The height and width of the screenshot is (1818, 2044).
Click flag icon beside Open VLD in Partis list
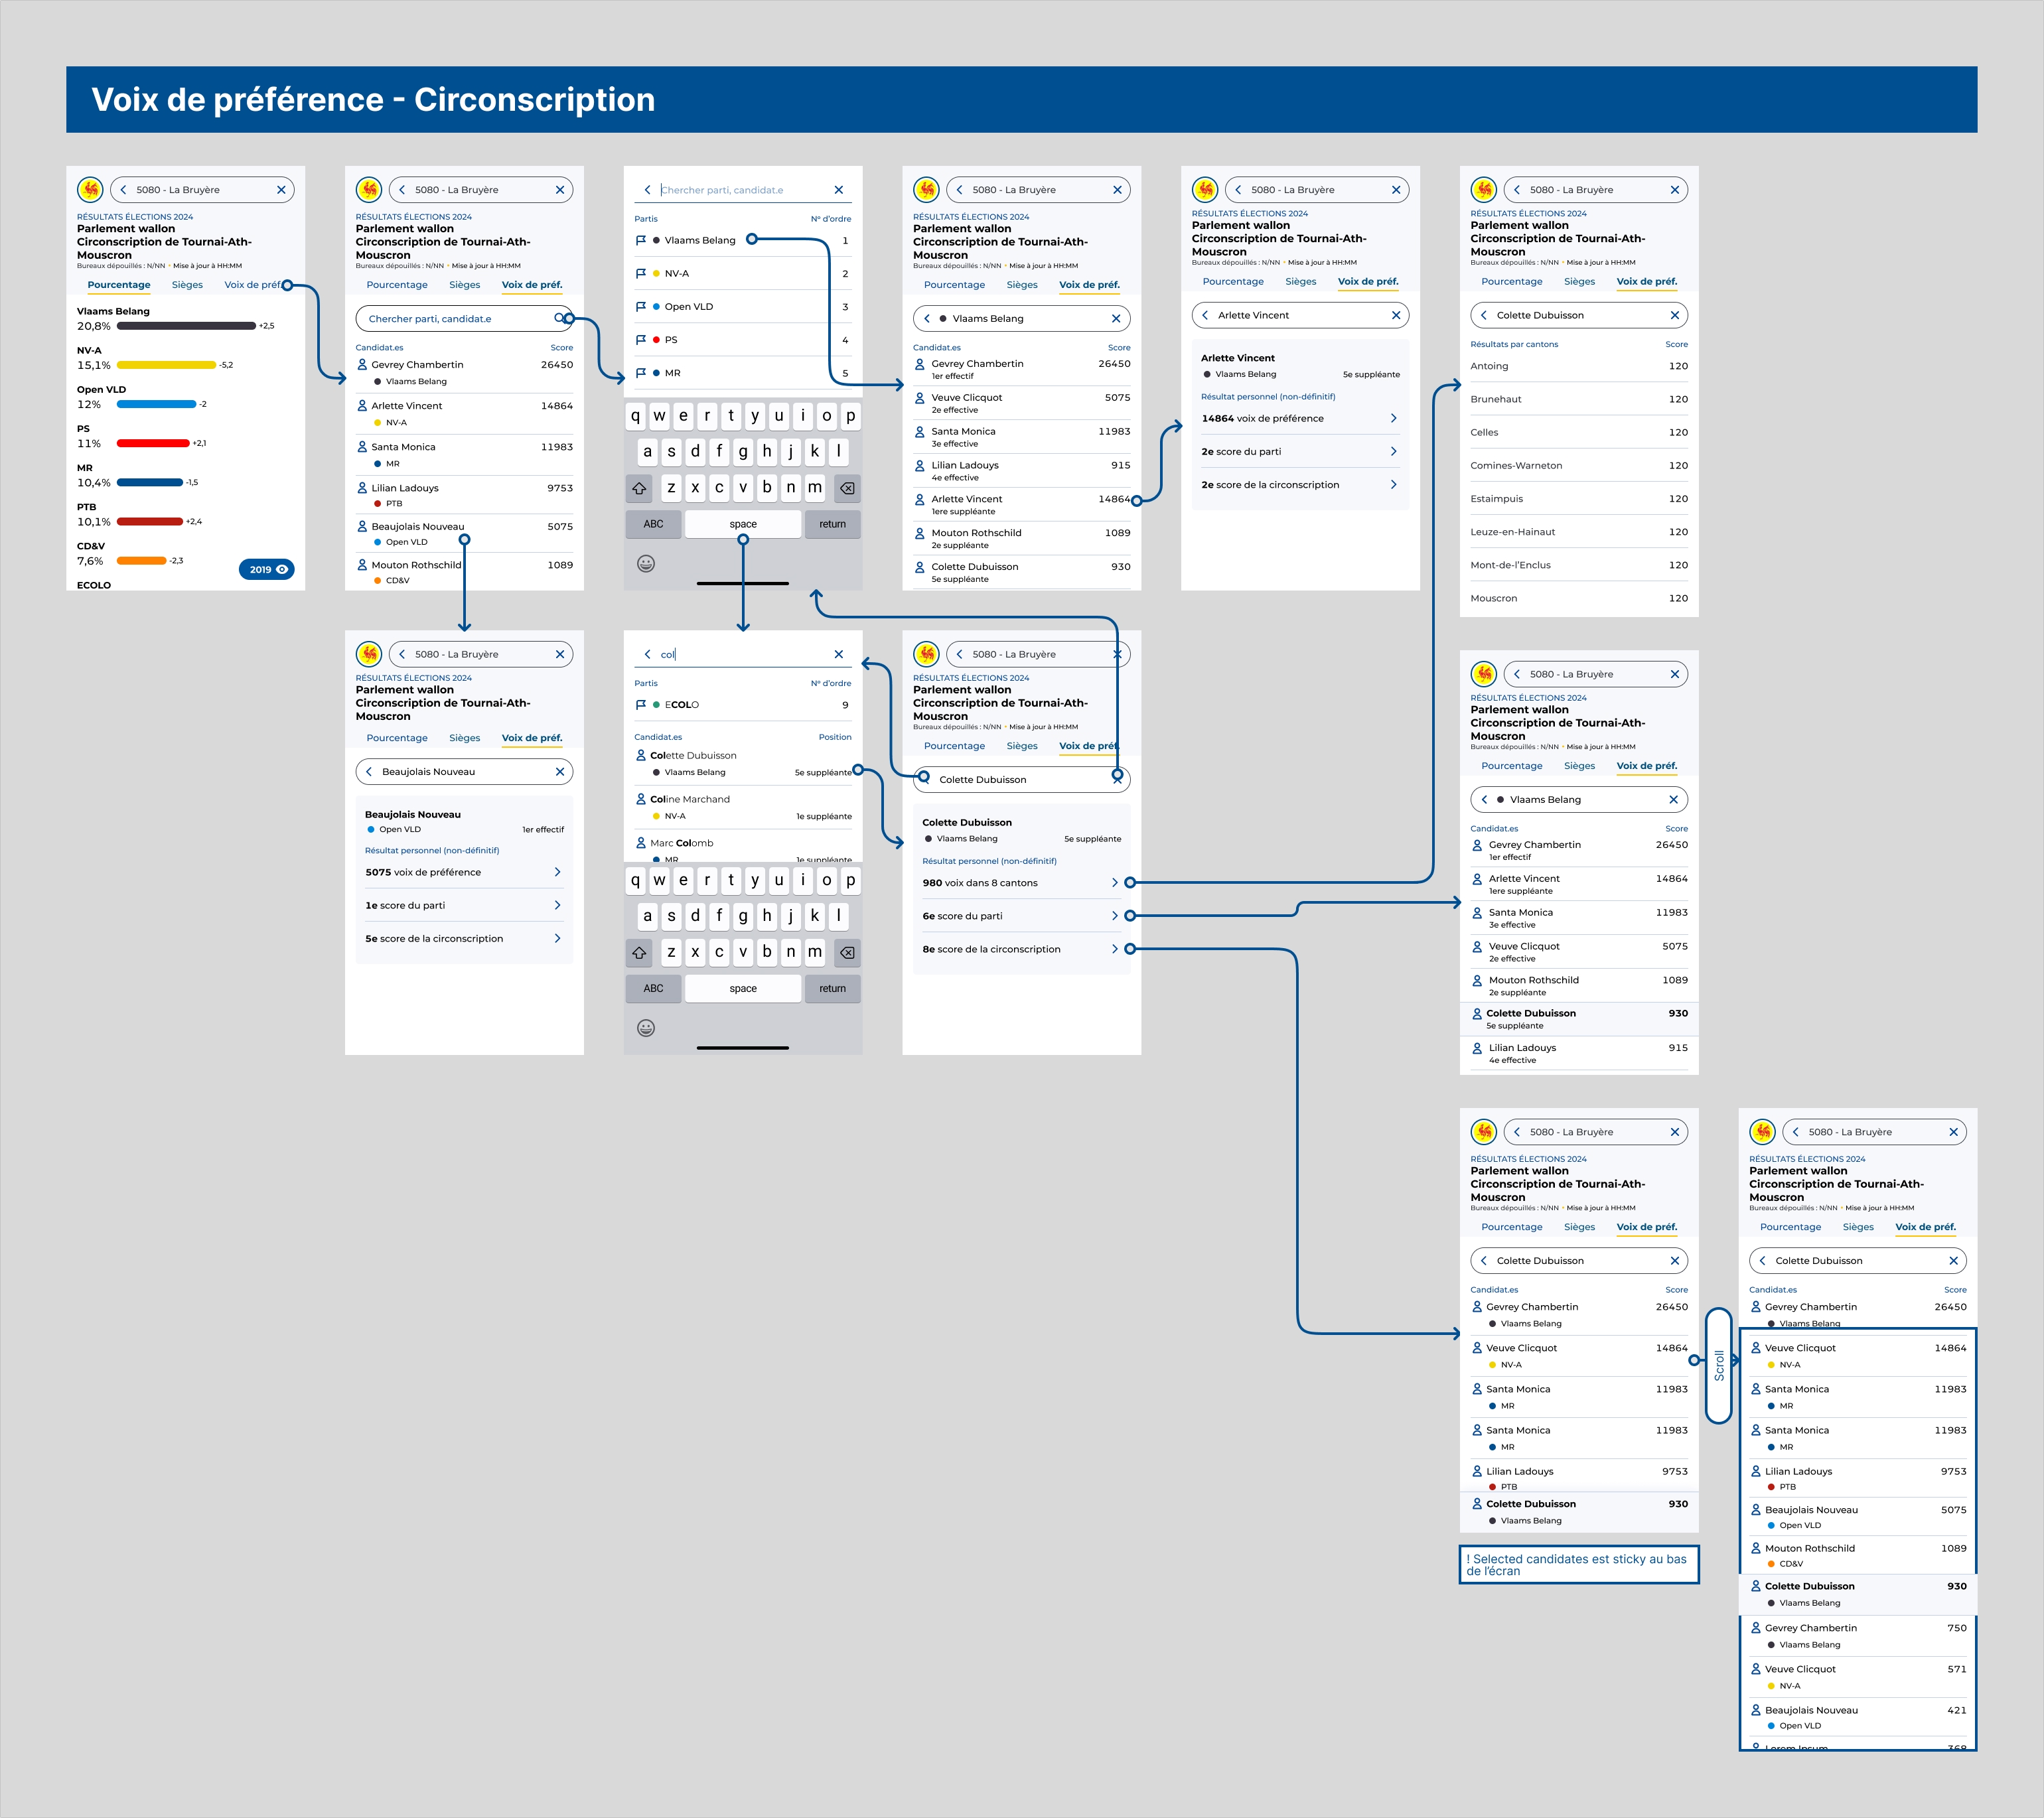pos(641,307)
